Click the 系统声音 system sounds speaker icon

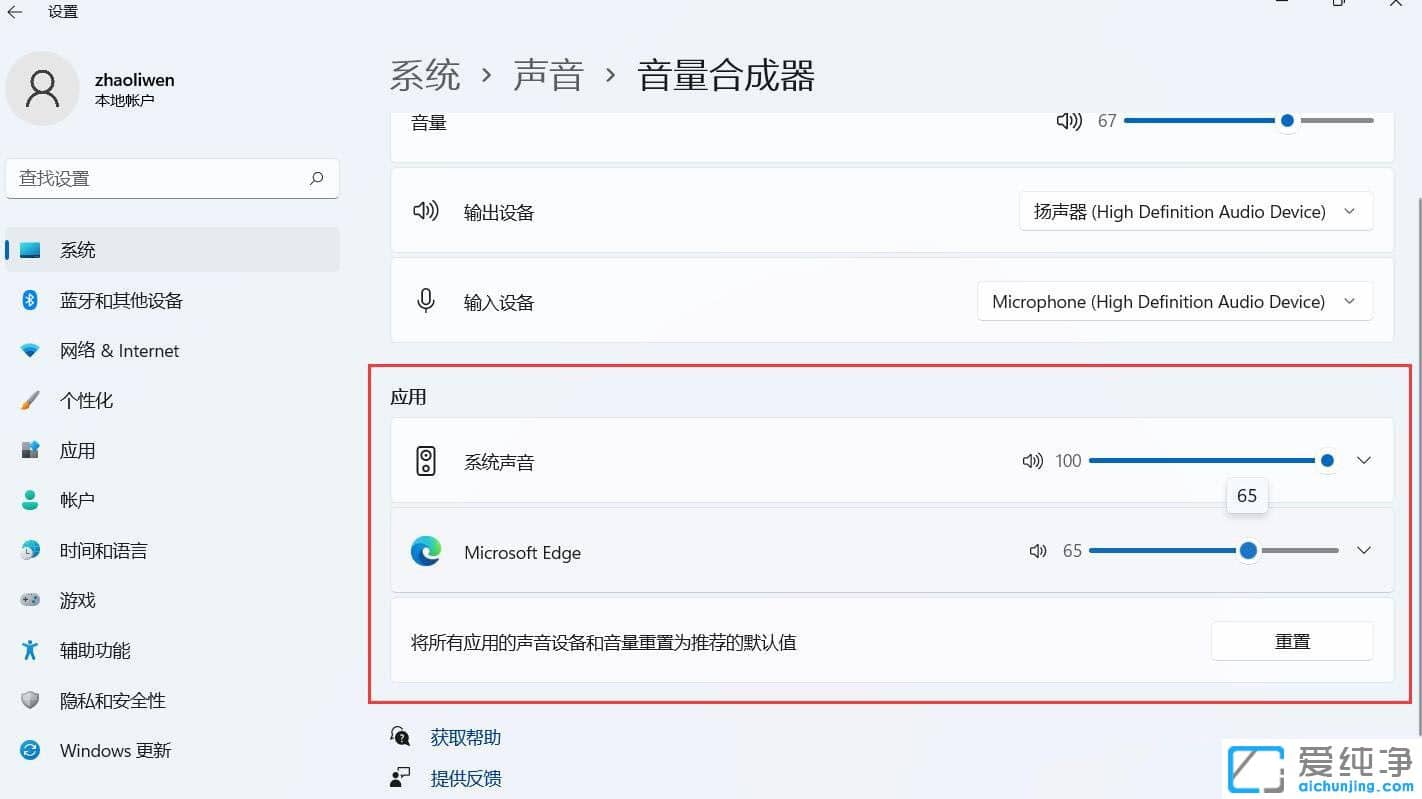(x=426, y=461)
